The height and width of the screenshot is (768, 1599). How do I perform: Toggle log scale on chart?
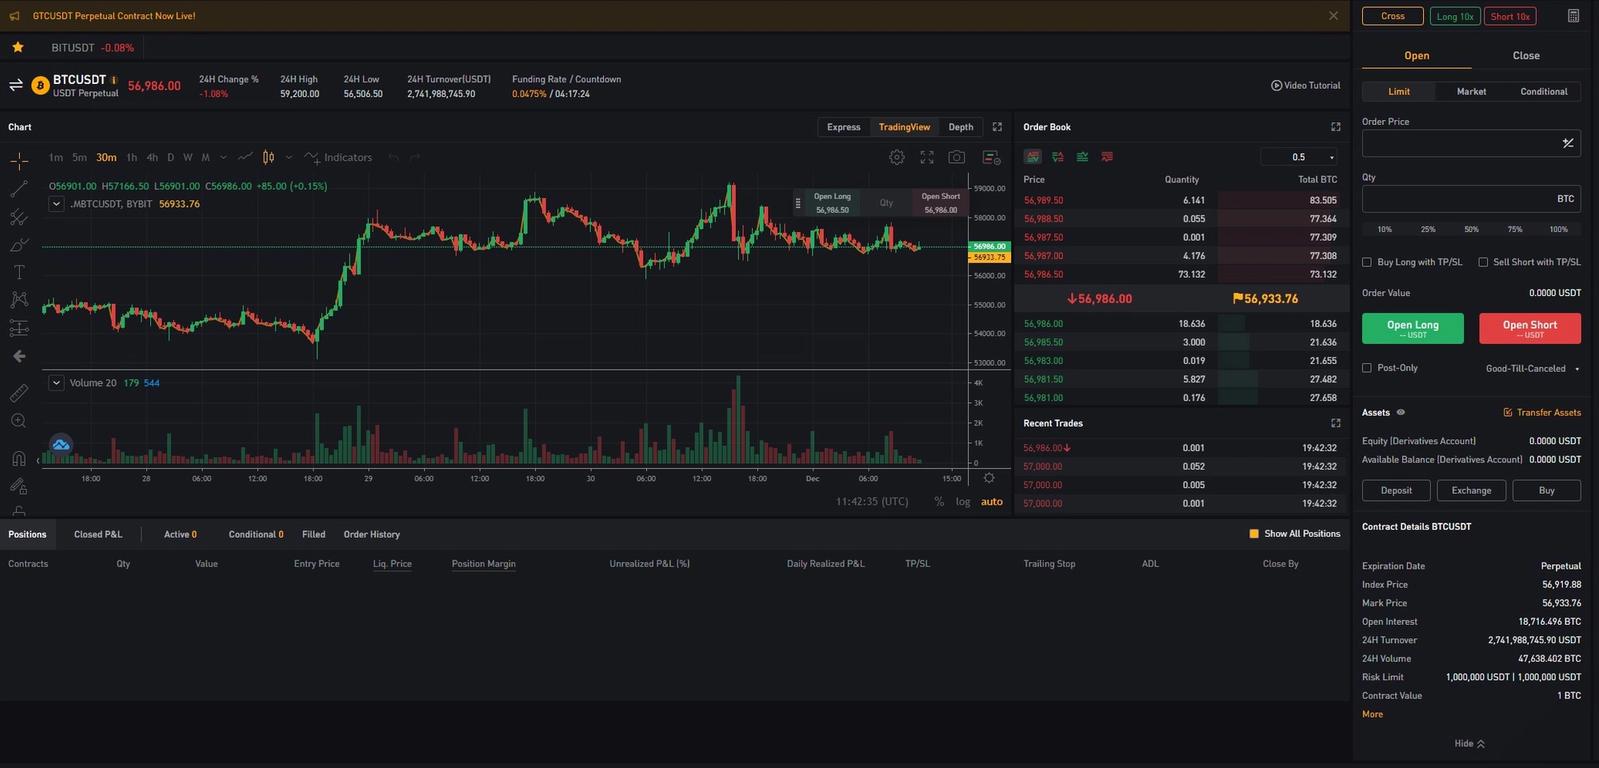coord(963,502)
